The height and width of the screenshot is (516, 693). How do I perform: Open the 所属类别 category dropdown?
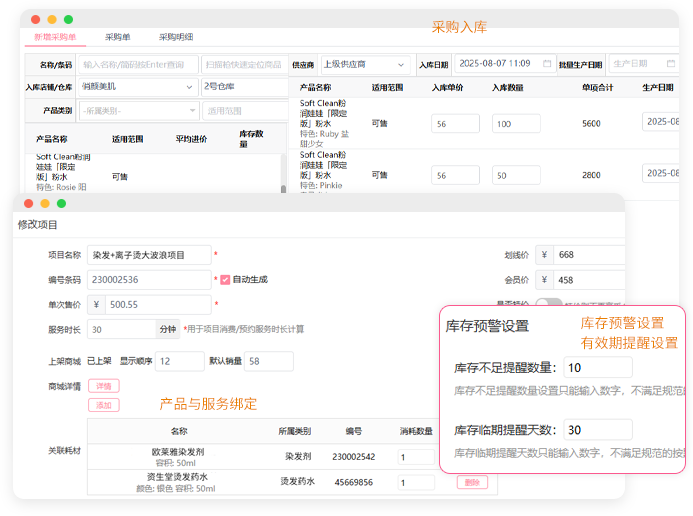pos(138,111)
